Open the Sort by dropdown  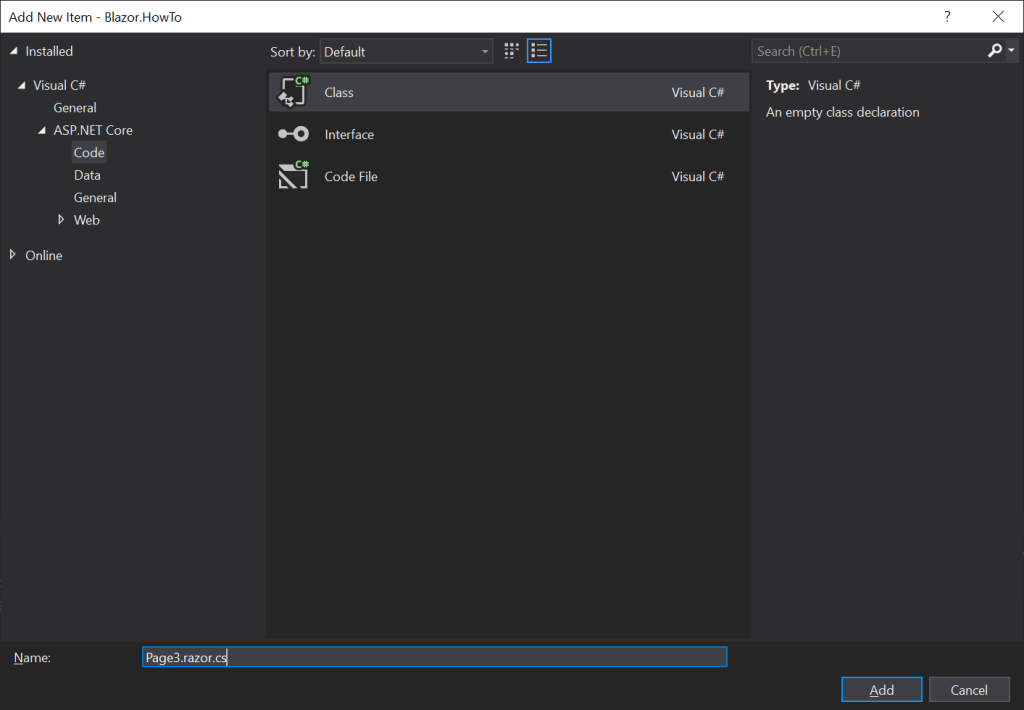click(x=406, y=51)
